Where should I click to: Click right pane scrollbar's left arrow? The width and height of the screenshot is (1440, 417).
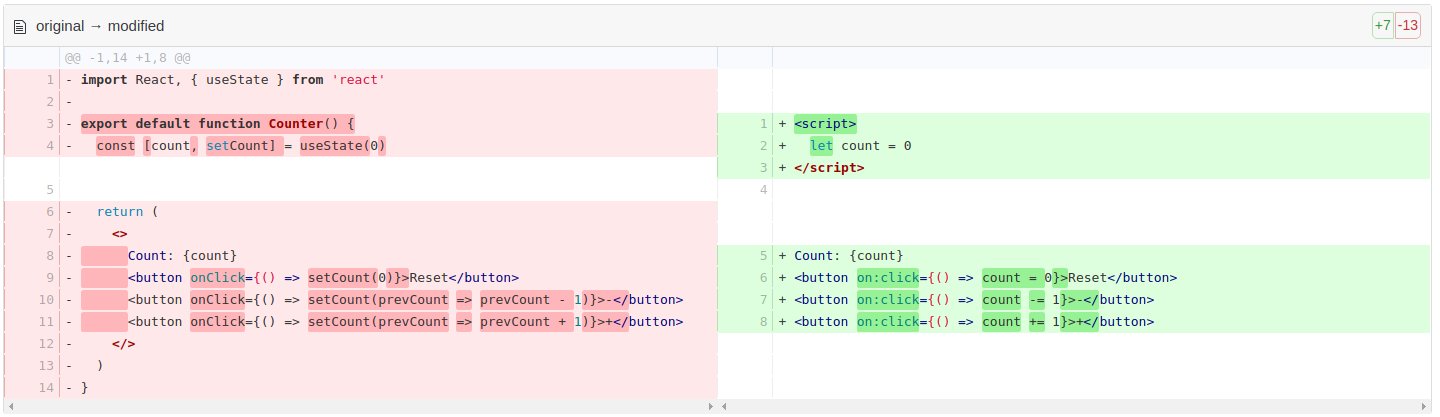coord(724,407)
